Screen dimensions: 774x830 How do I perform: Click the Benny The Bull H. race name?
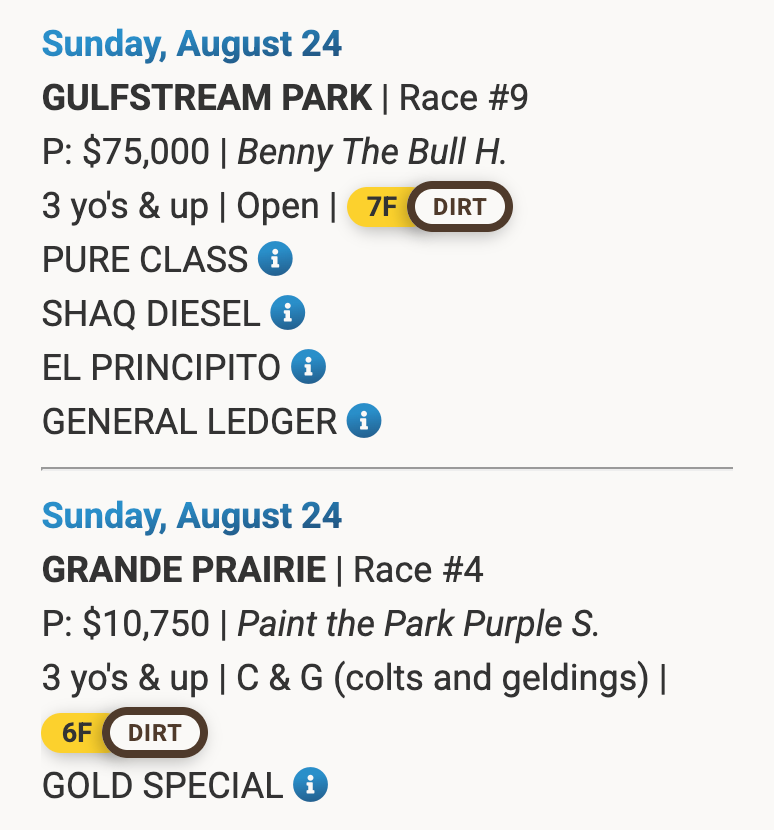point(372,152)
